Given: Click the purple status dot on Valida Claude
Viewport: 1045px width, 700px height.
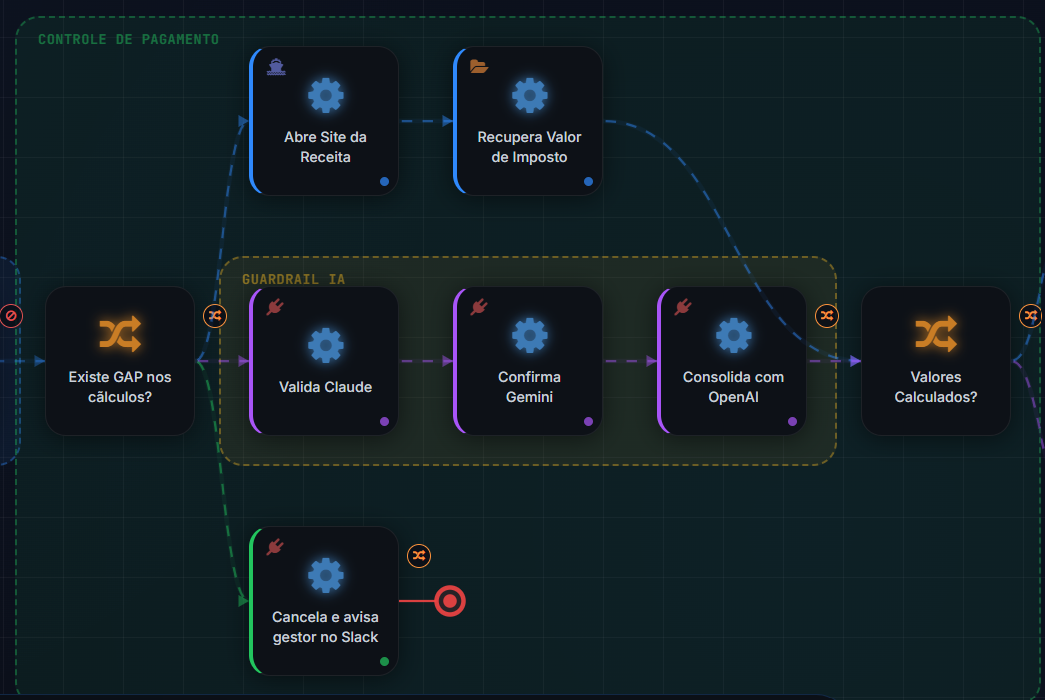Looking at the screenshot, I should click(x=385, y=421).
